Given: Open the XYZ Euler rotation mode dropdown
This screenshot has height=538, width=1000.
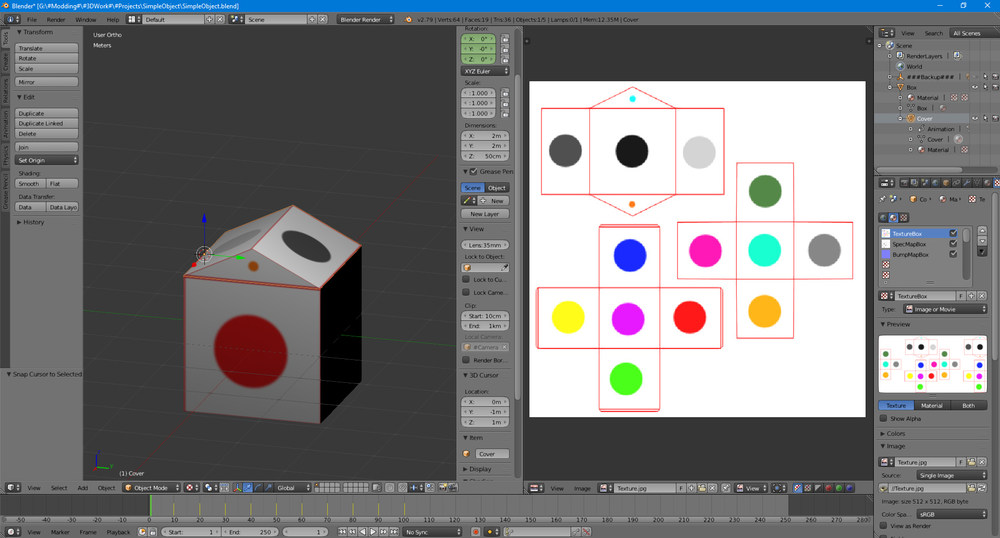Looking at the screenshot, I should click(x=485, y=71).
